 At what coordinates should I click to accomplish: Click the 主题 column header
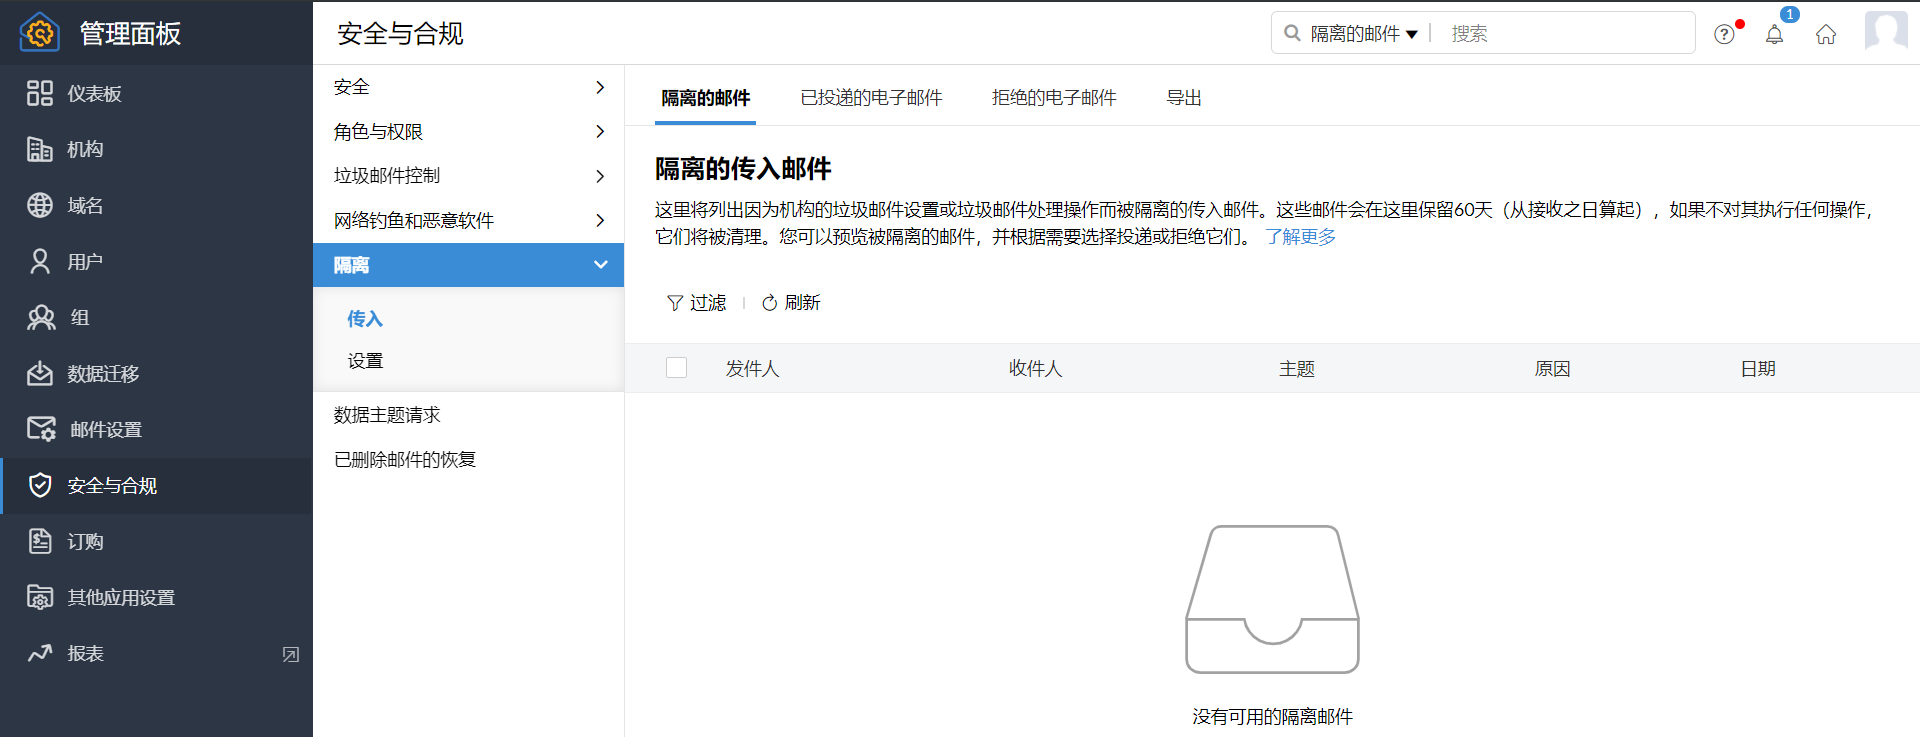click(x=1297, y=368)
